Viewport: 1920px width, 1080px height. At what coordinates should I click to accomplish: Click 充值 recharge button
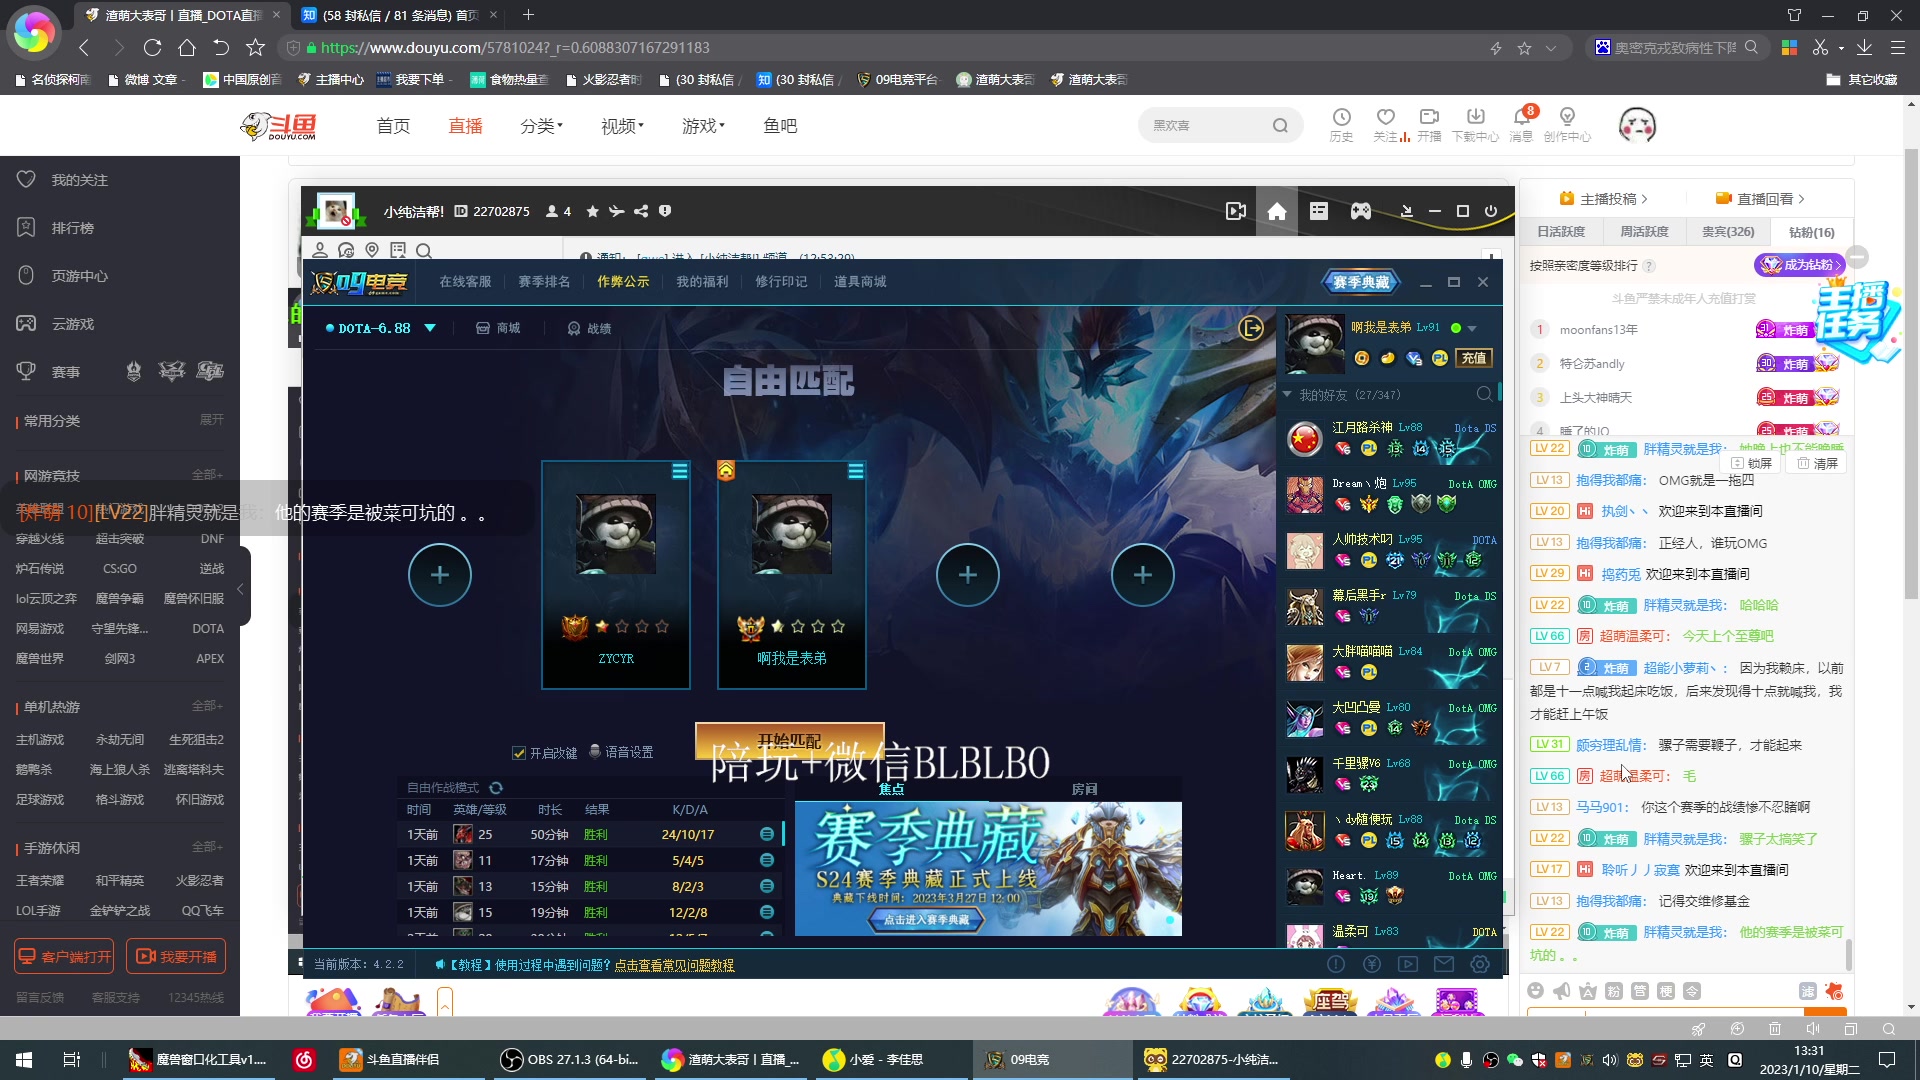(1474, 358)
